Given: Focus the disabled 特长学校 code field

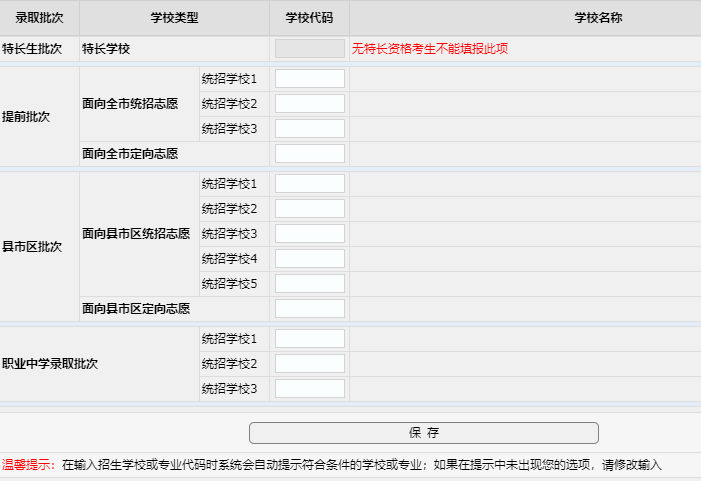Looking at the screenshot, I should tap(310, 49).
